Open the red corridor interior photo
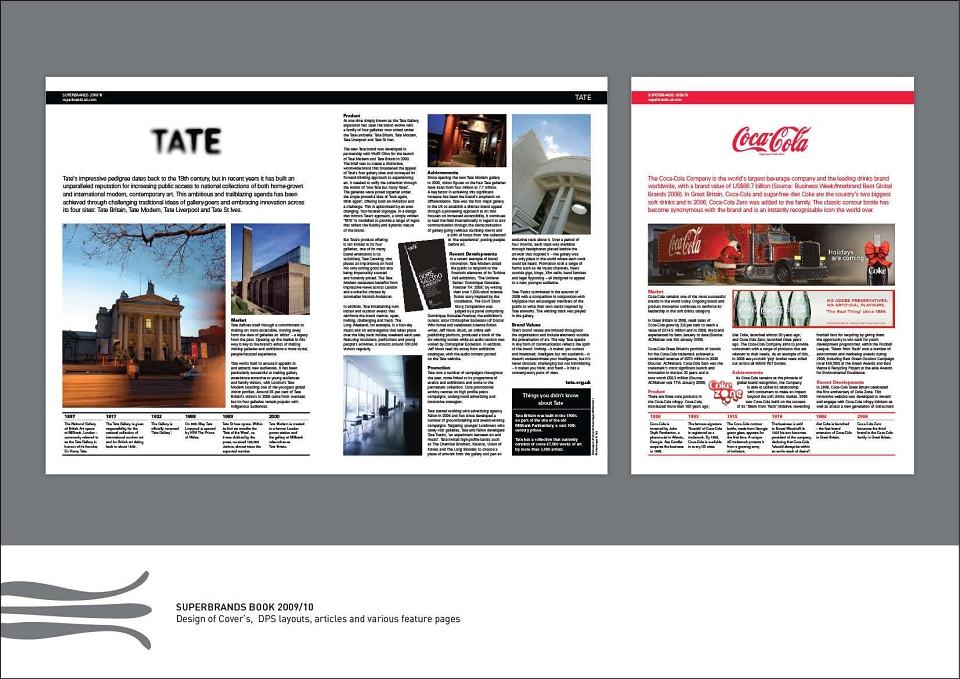960x679 pixels. coord(467,140)
